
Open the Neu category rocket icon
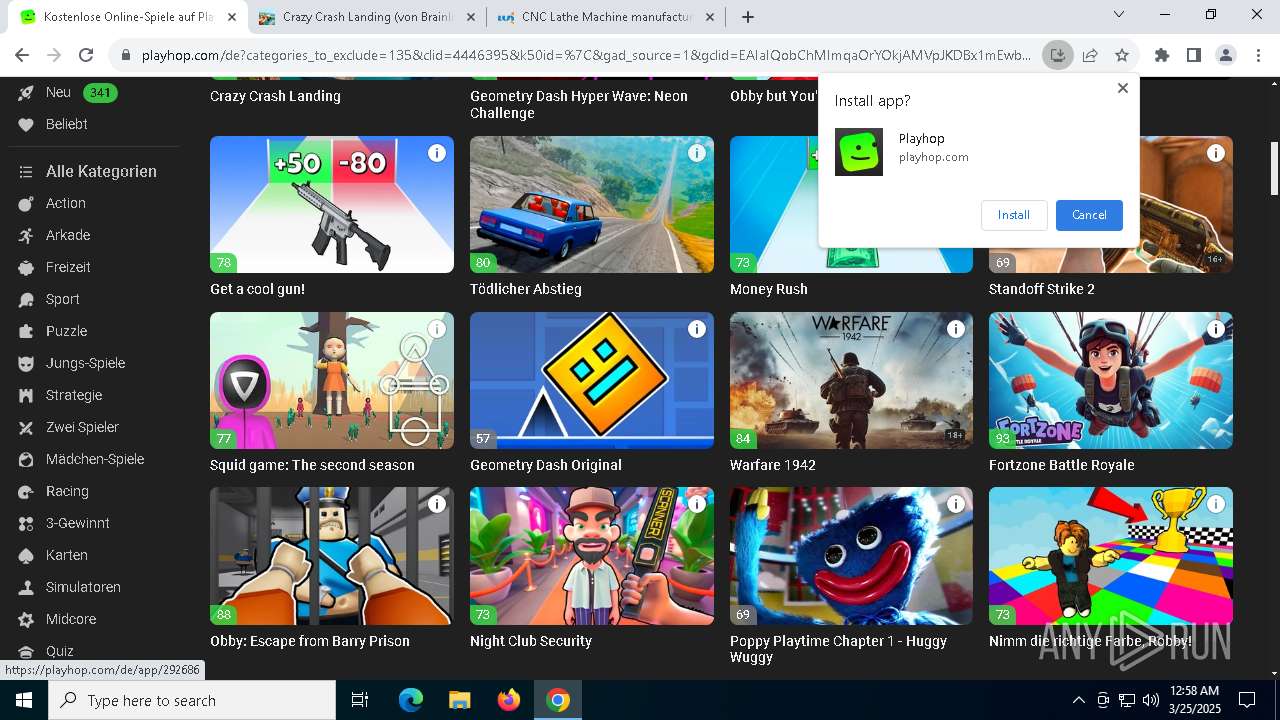pyautogui.click(x=26, y=92)
